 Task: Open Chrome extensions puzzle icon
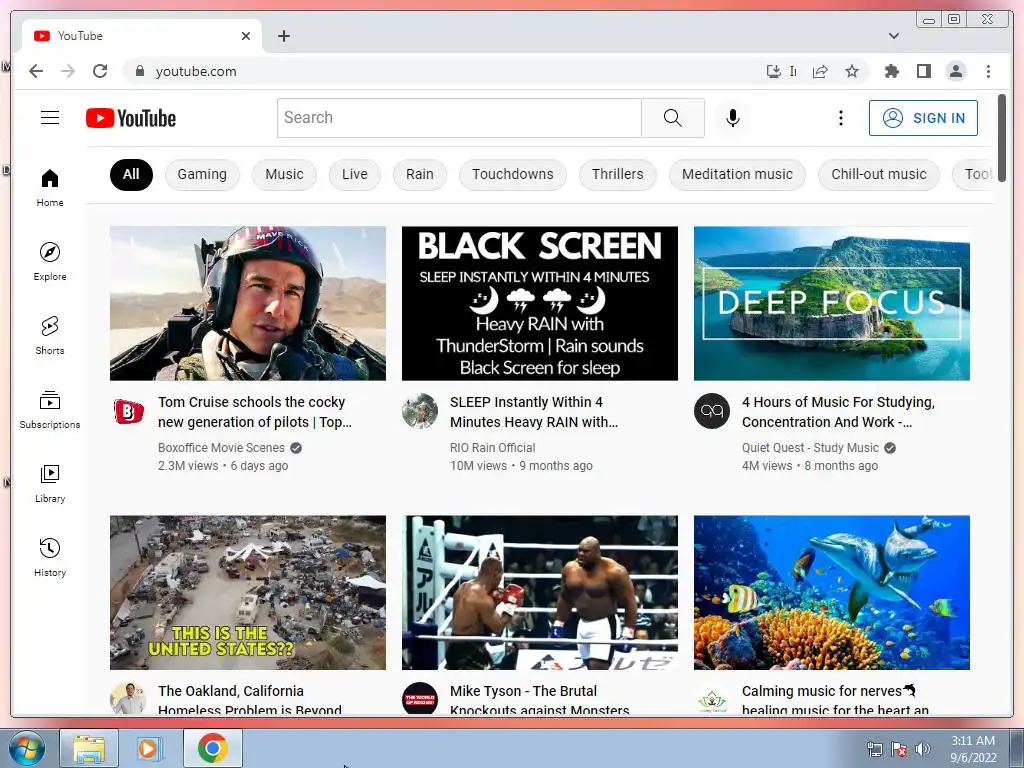(891, 71)
